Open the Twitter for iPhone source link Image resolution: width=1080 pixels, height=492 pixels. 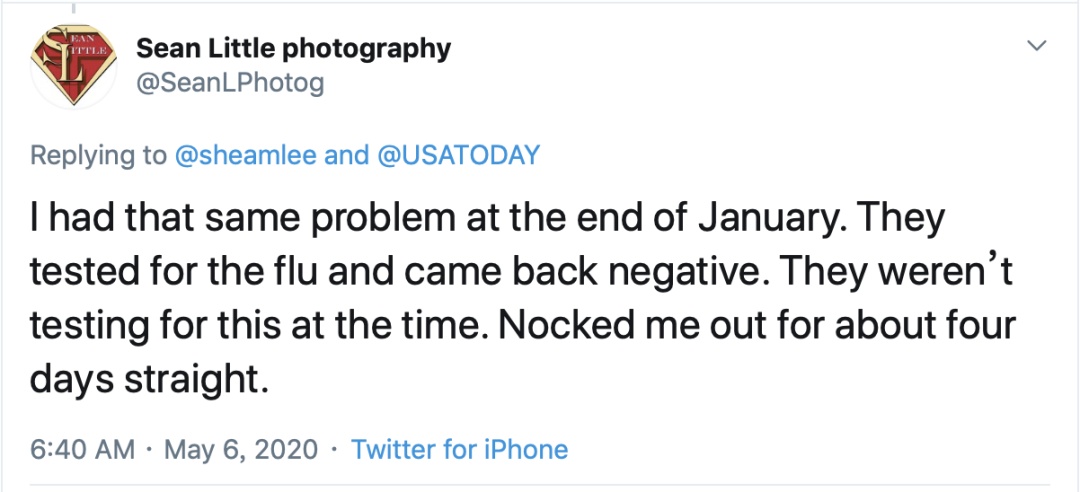(x=459, y=450)
